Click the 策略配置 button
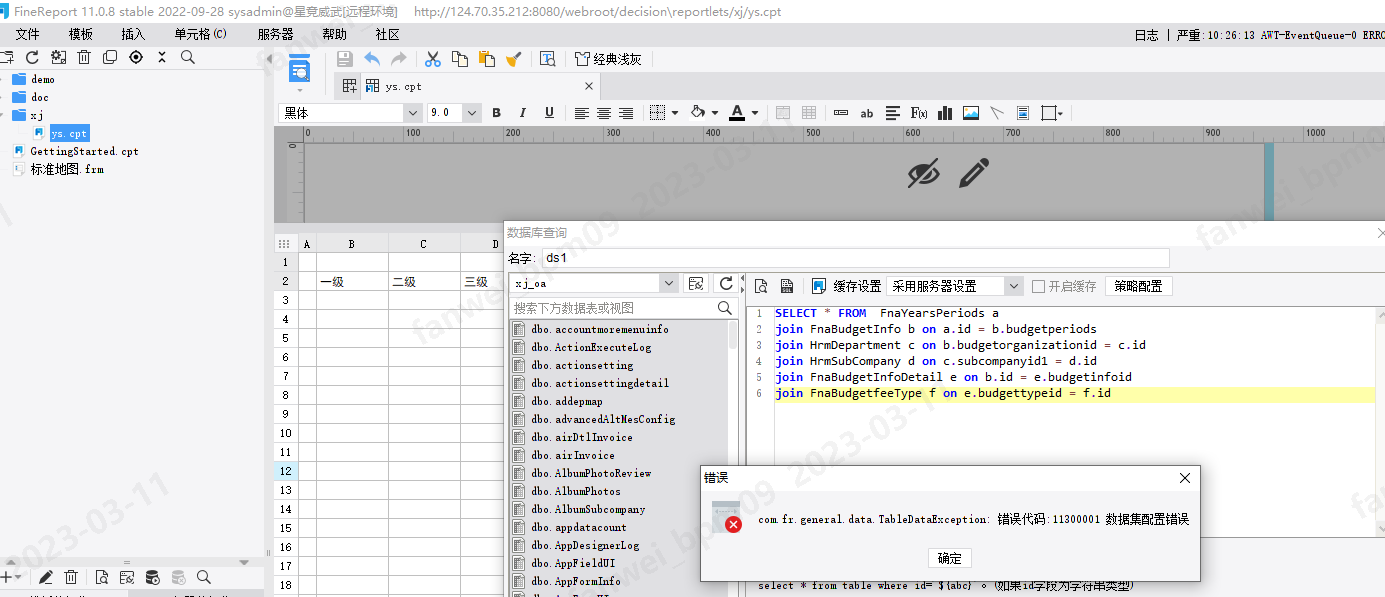Screen dimensions: 1385x597 (1138, 286)
